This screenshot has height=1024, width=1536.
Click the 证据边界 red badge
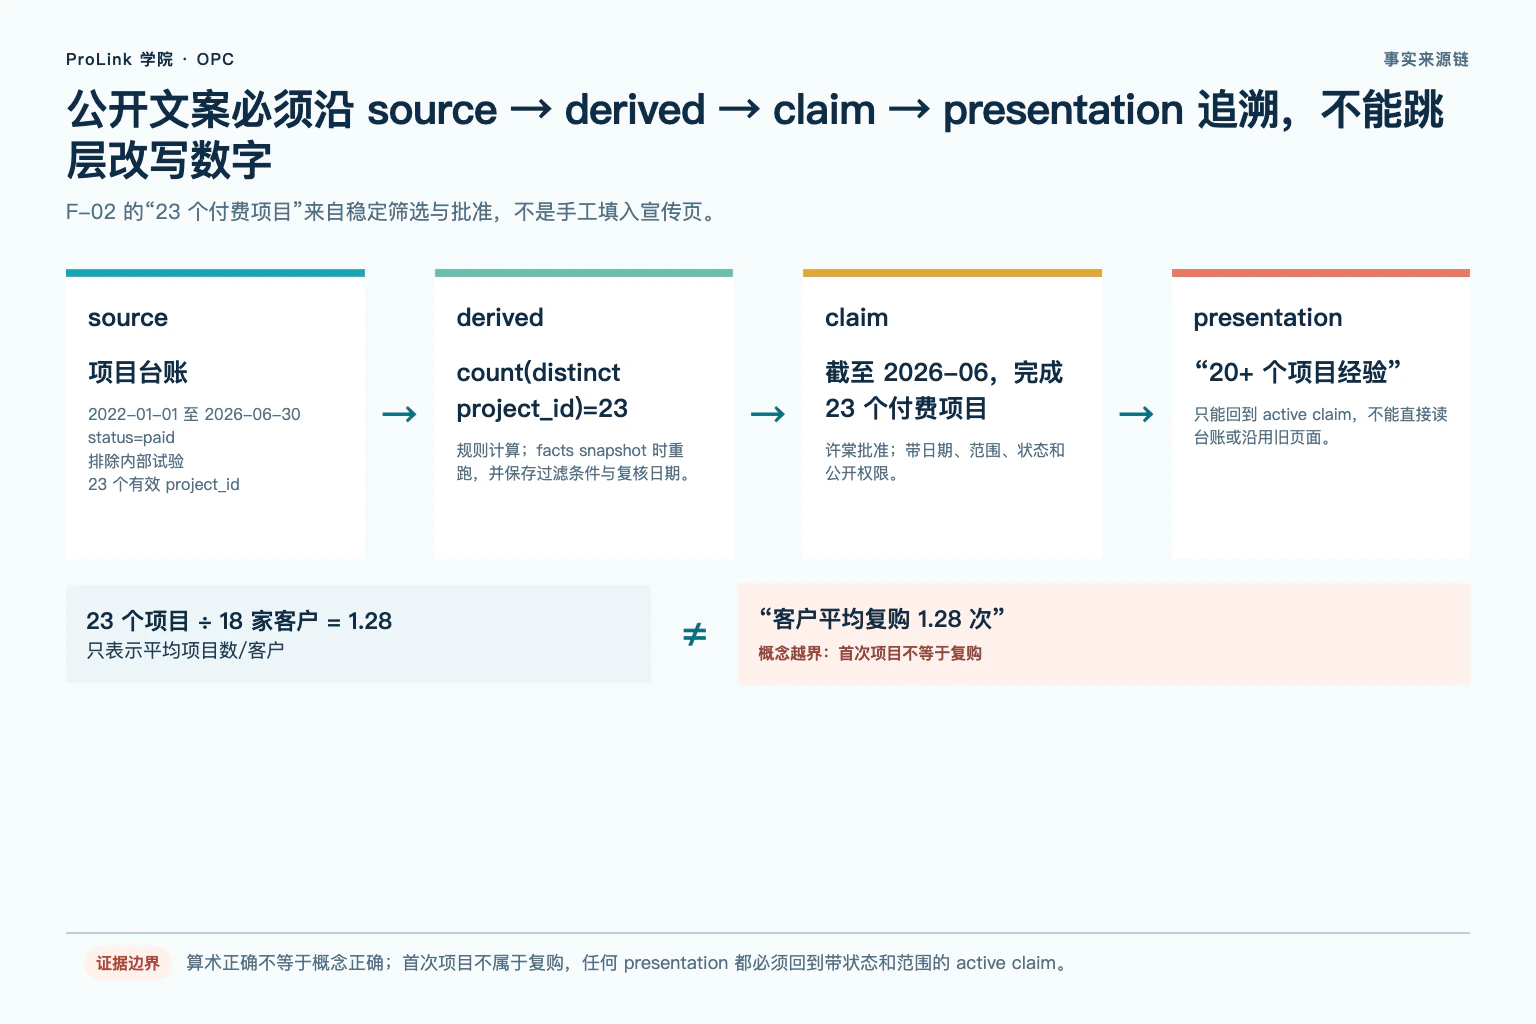point(128,963)
